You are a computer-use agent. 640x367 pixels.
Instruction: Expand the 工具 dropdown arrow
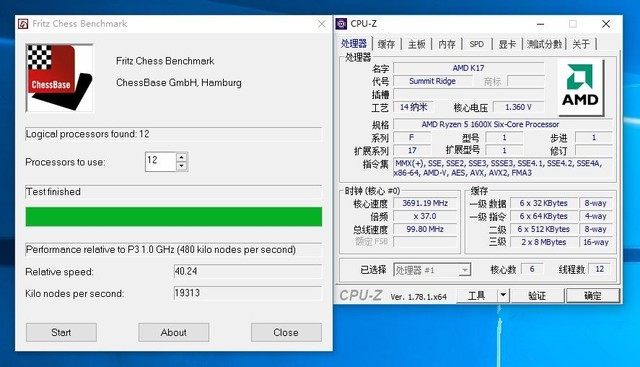tap(503, 296)
